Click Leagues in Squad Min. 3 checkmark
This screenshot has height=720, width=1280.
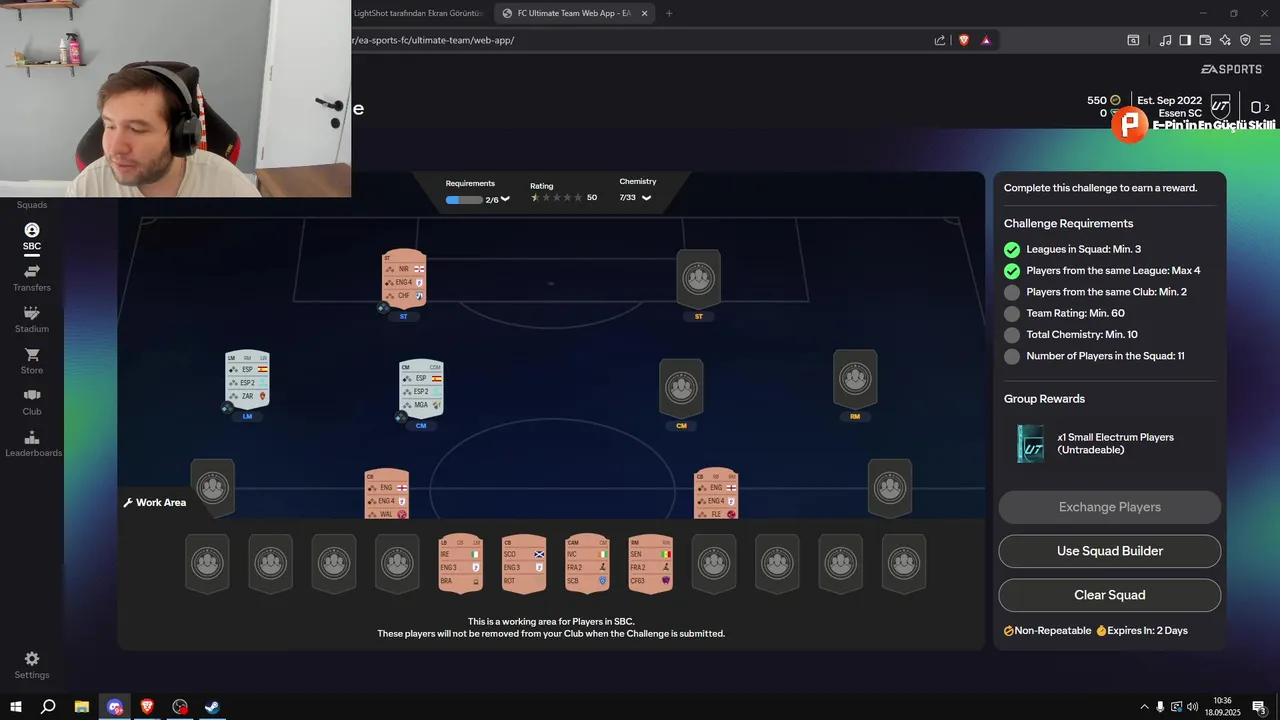coord(1012,249)
